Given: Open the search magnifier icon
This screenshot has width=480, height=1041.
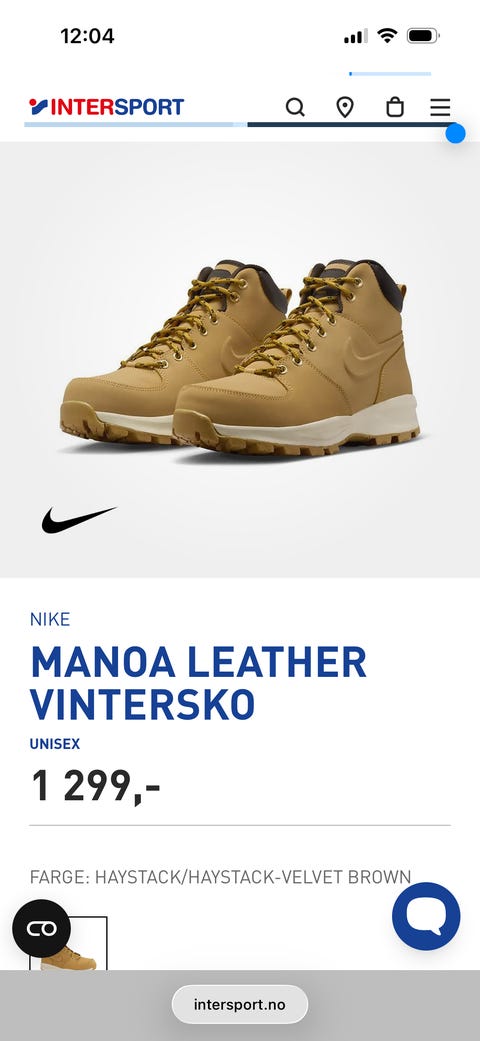Looking at the screenshot, I should coord(295,107).
